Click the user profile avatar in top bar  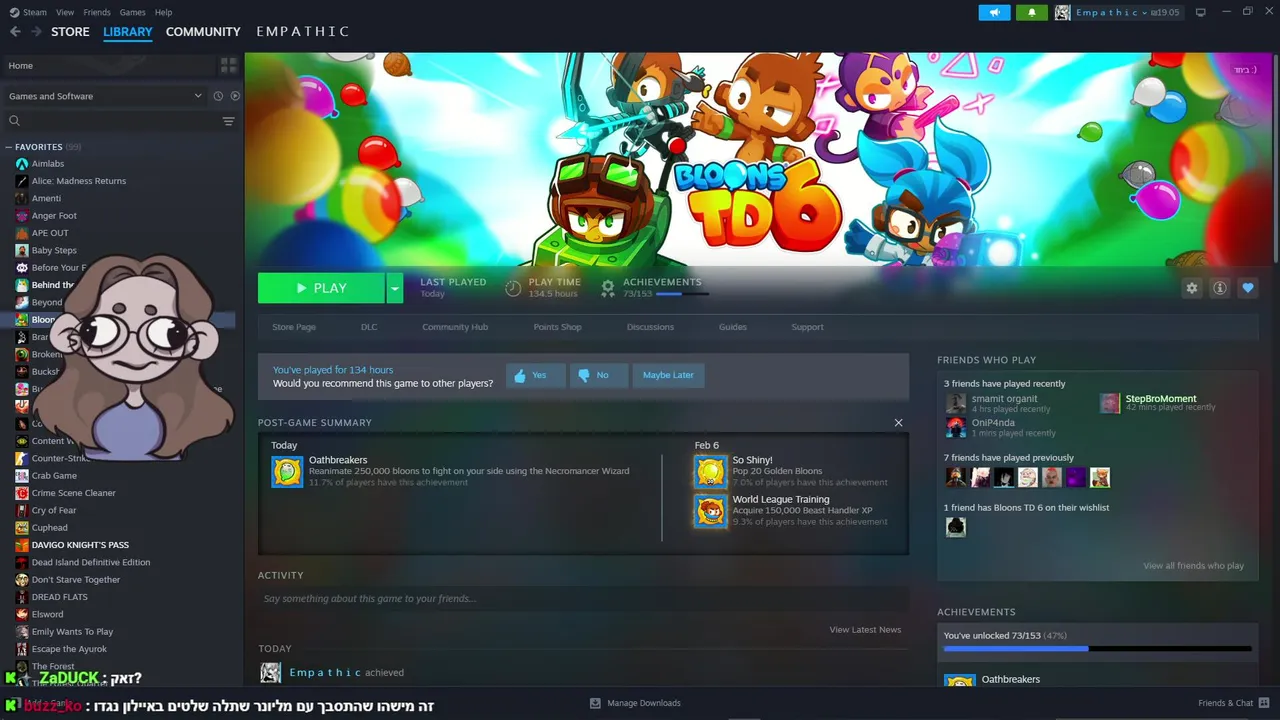pos(1062,12)
